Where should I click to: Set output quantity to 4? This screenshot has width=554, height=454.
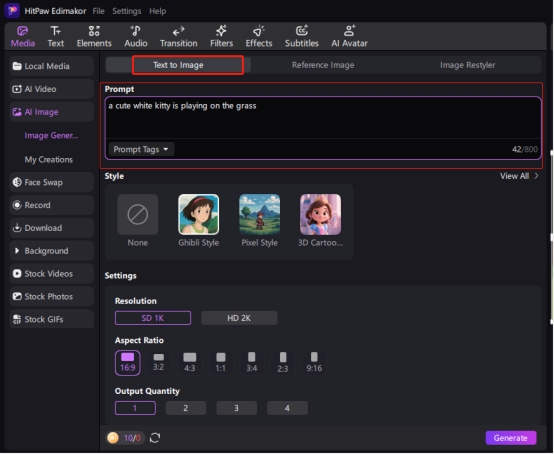click(287, 408)
